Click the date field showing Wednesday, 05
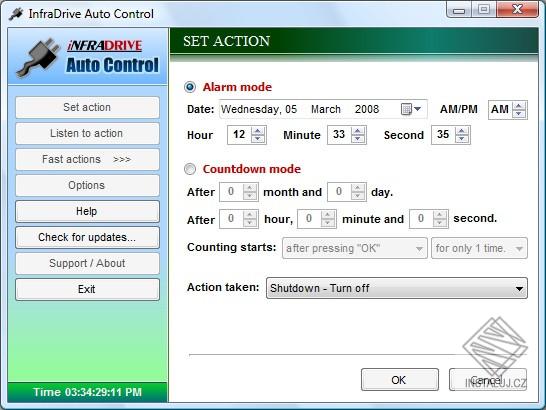Viewport: 546px width, 410px height. tap(259, 109)
